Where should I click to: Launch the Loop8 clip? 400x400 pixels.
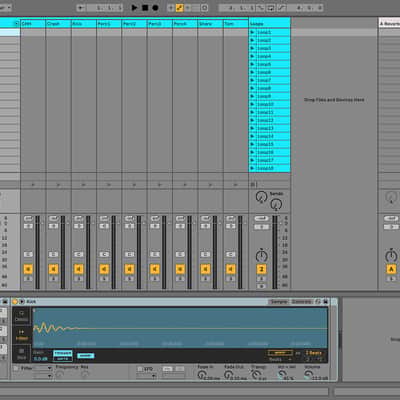pos(252,88)
